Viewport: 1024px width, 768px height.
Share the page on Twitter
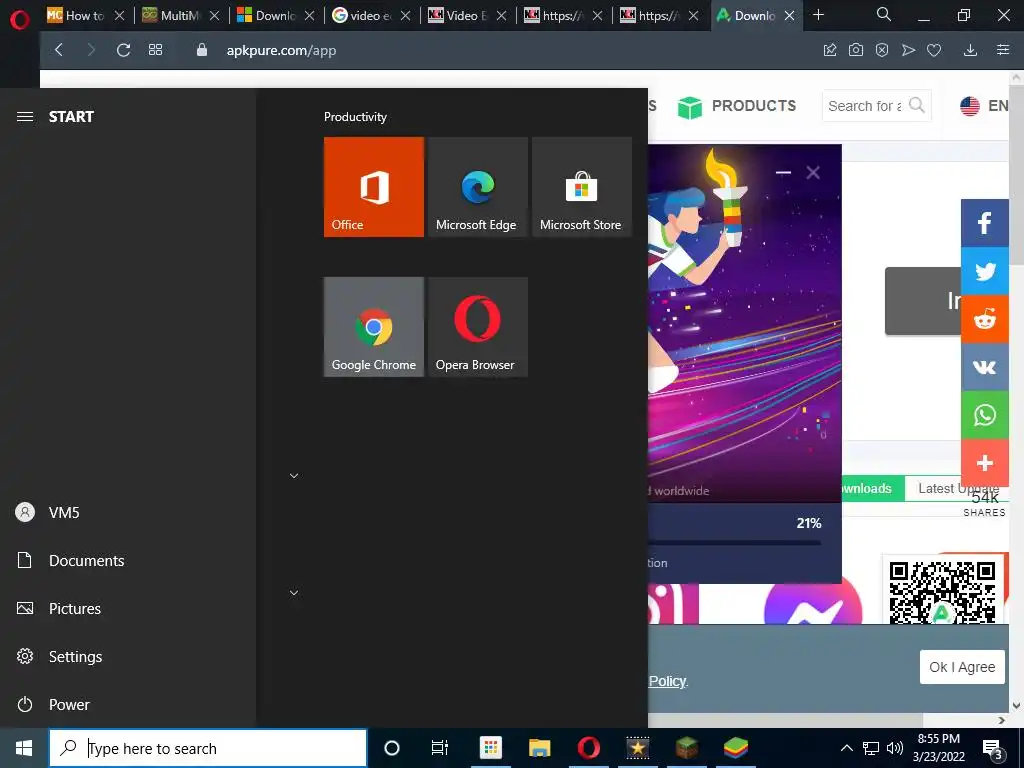coord(985,271)
